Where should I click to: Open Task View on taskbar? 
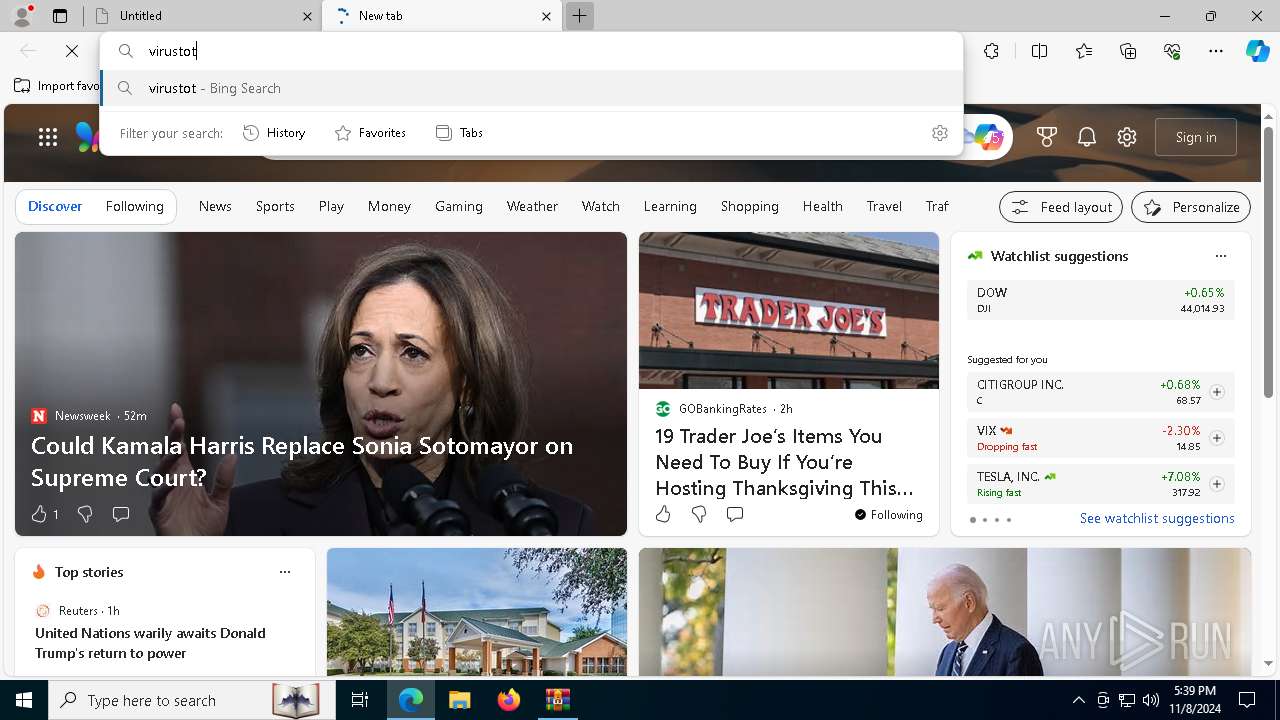point(360,700)
